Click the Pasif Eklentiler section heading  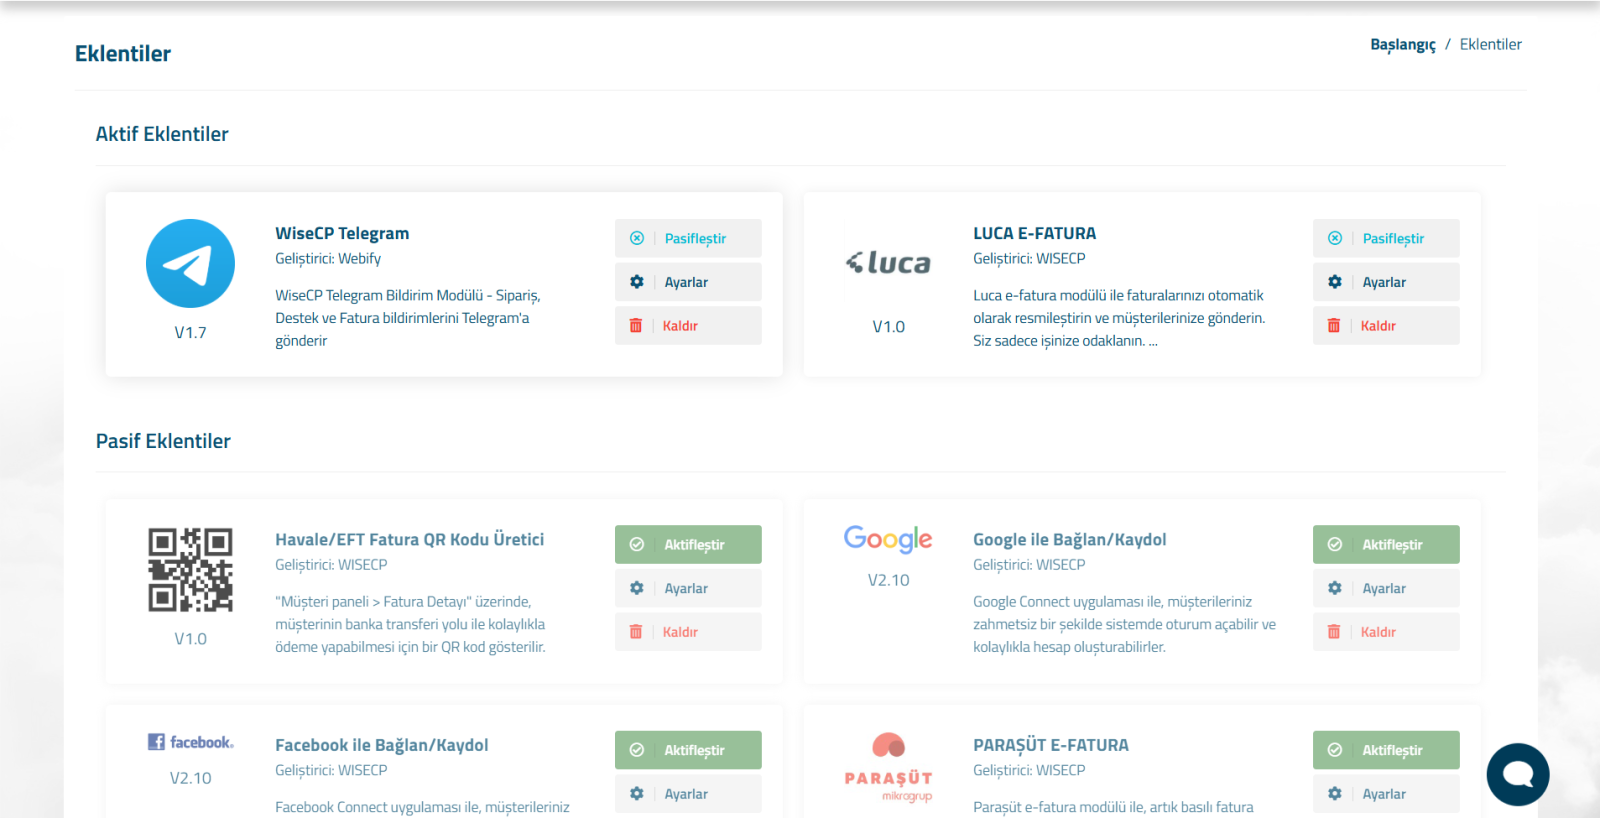pyautogui.click(x=163, y=441)
